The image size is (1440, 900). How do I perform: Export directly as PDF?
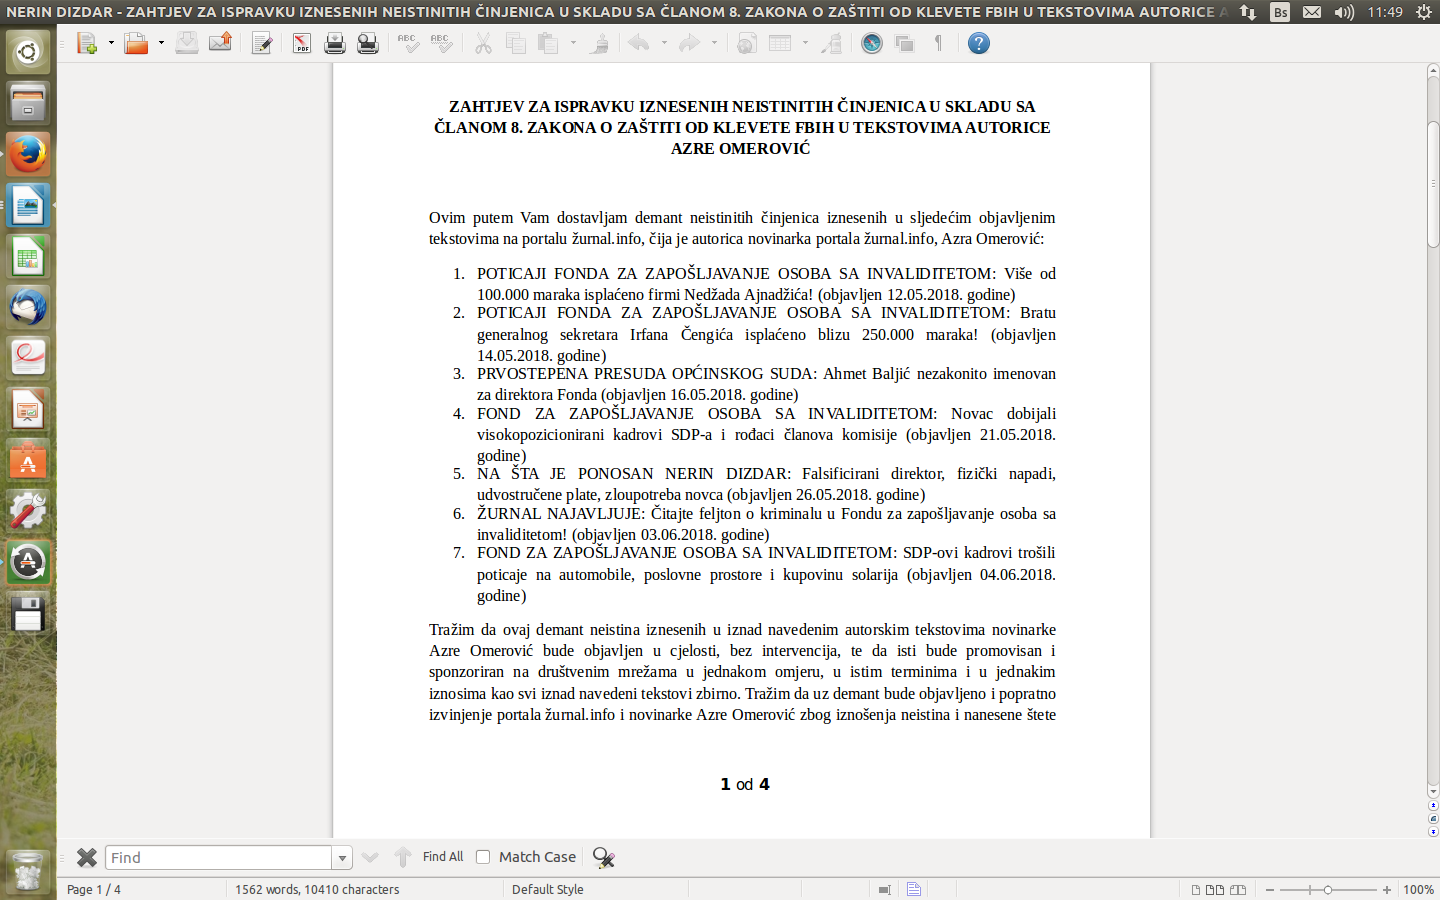pos(302,43)
